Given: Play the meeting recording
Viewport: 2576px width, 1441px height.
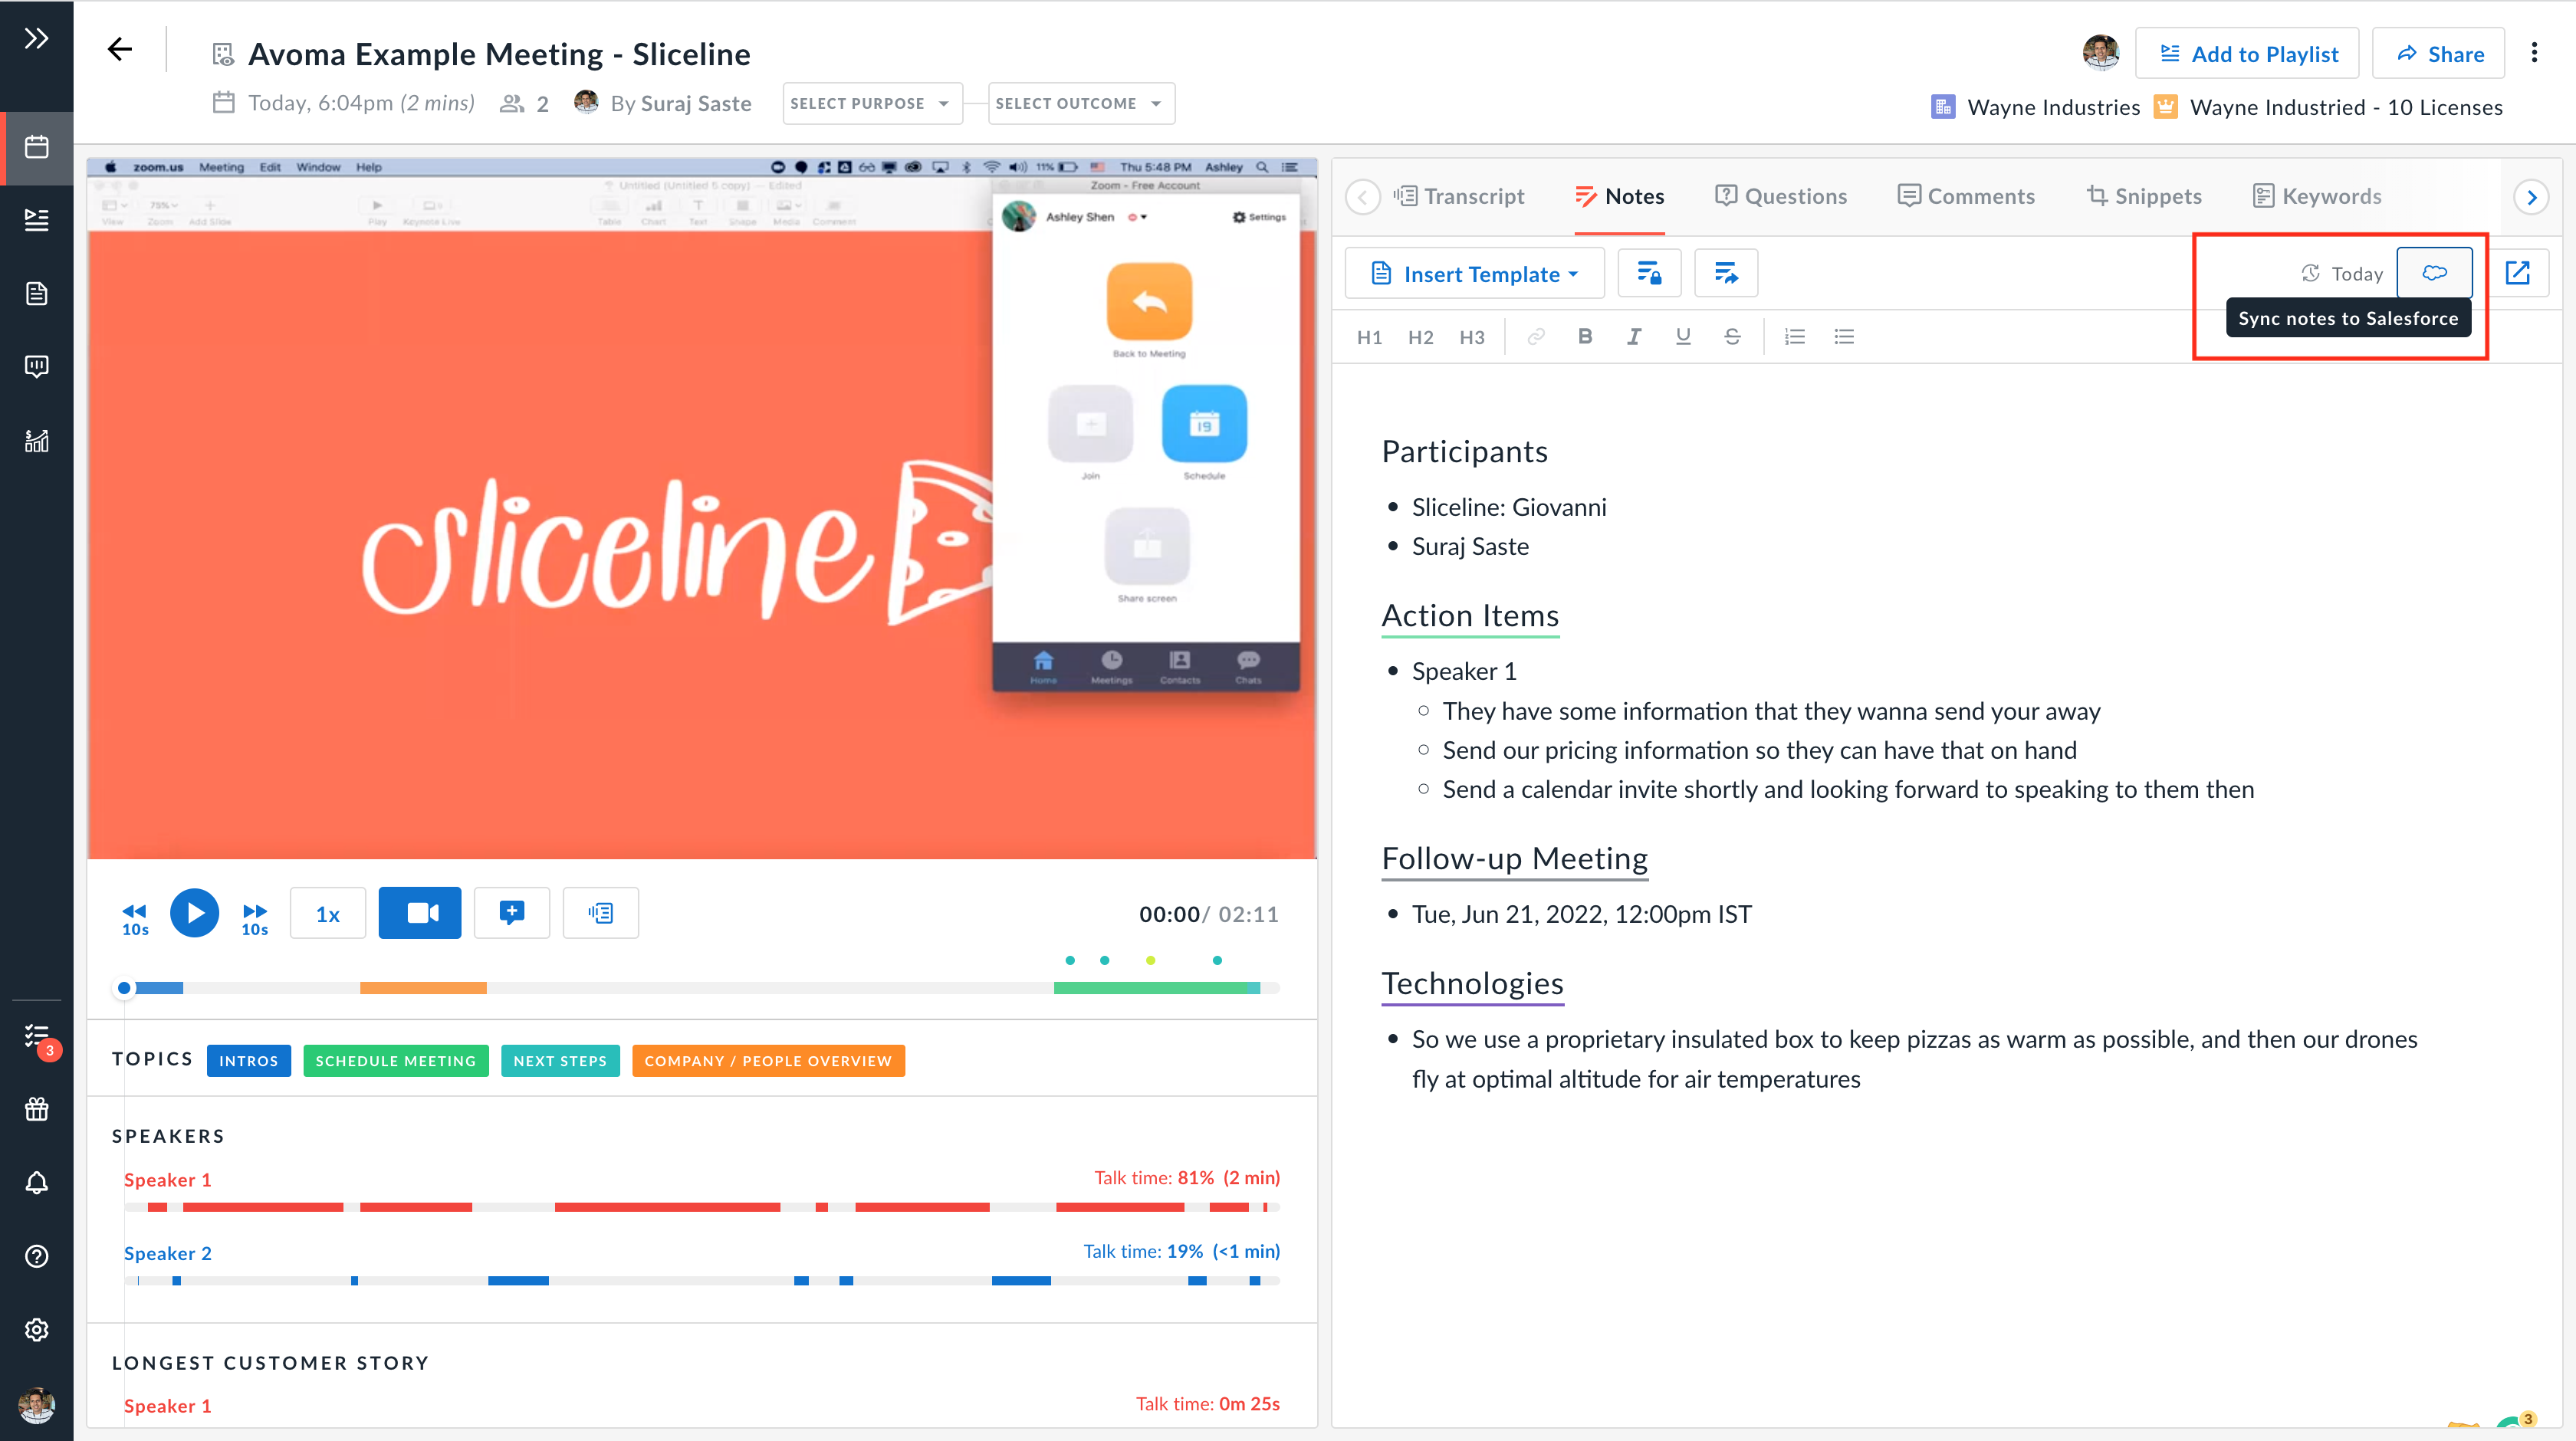Looking at the screenshot, I should click(x=195, y=913).
